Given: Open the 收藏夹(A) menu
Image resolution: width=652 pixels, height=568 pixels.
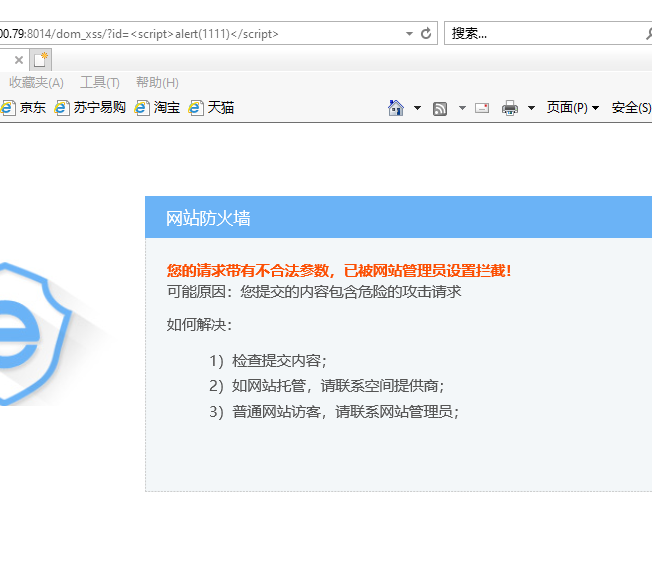Looking at the screenshot, I should point(36,83).
